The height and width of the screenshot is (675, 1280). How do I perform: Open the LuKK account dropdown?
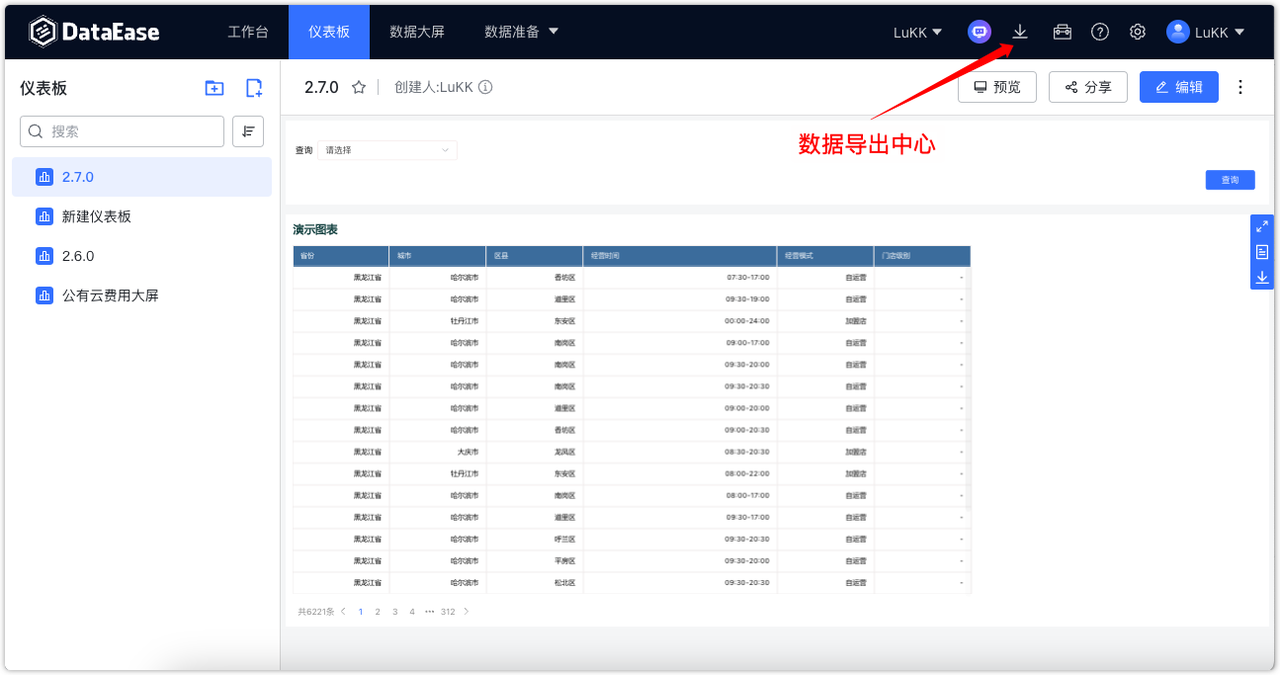pyautogui.click(x=1206, y=31)
